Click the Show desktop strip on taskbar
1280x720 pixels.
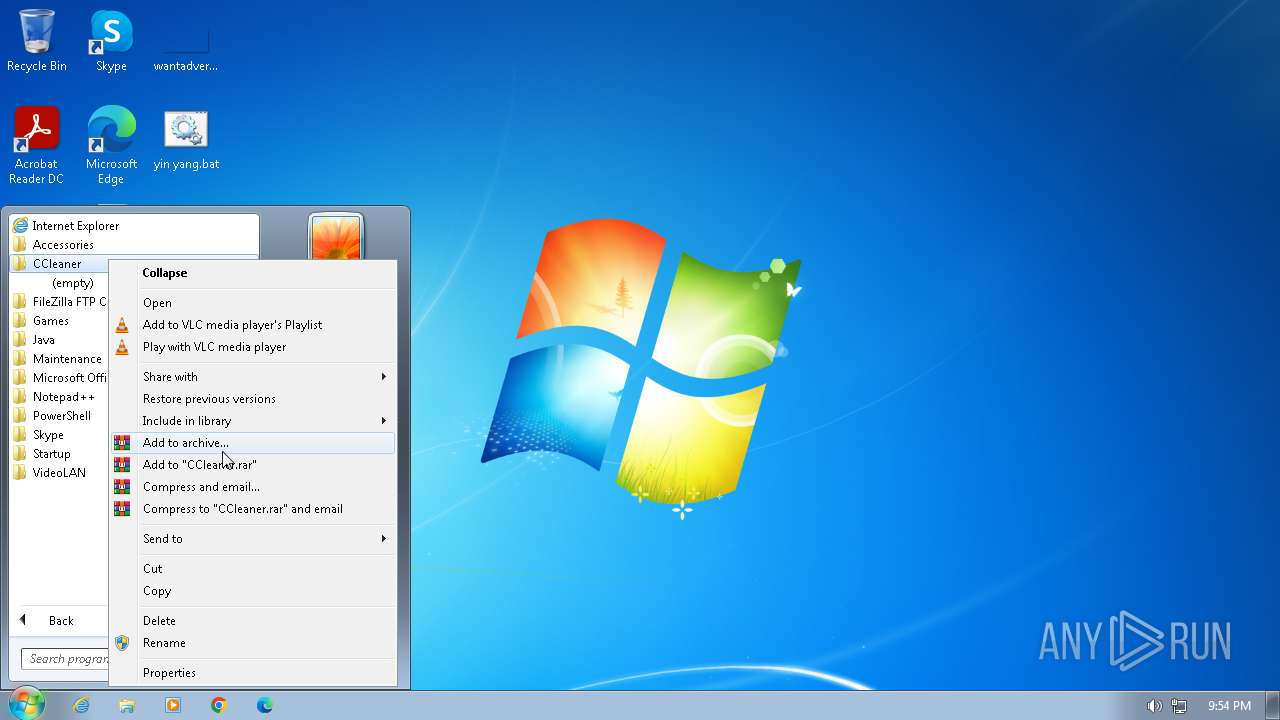[1272, 705]
